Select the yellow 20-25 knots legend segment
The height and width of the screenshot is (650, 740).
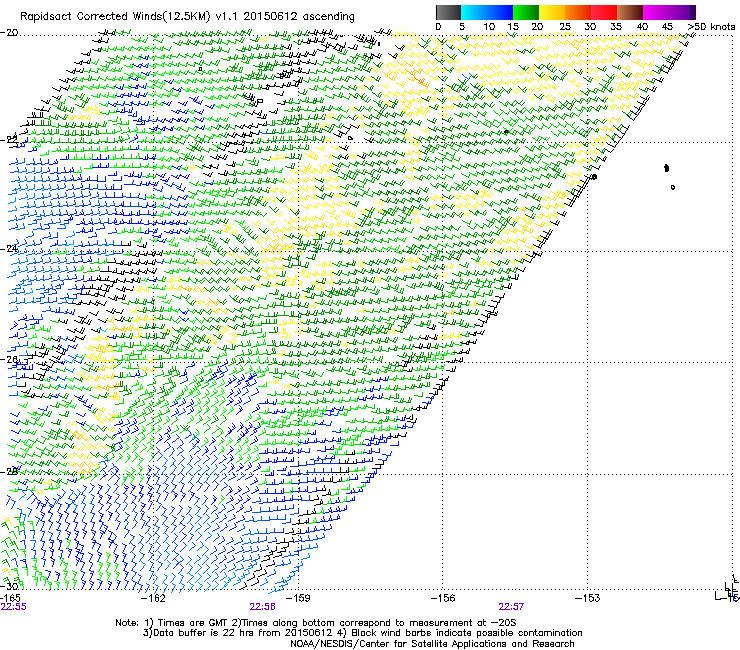pyautogui.click(x=552, y=12)
